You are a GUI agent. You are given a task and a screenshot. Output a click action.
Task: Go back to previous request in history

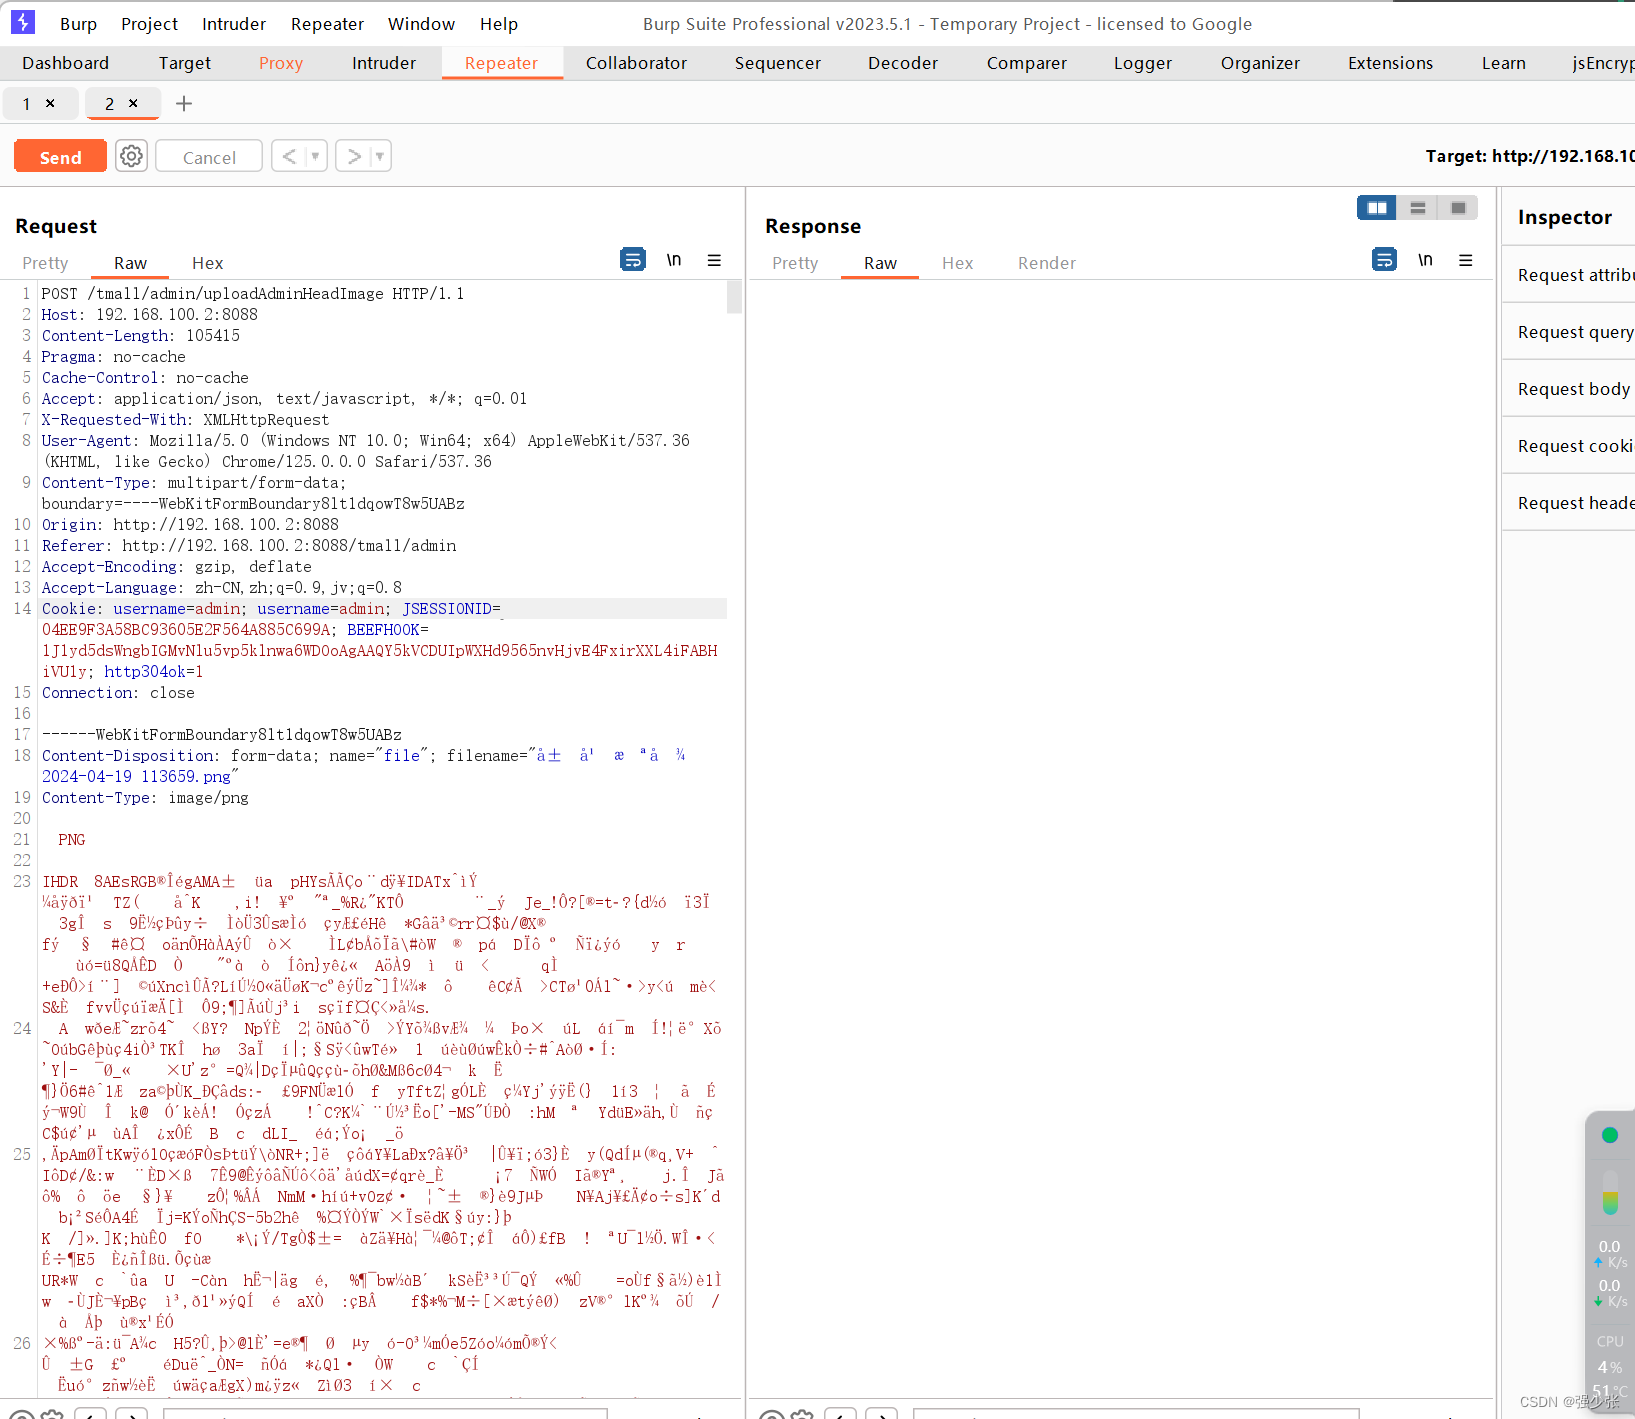(289, 156)
